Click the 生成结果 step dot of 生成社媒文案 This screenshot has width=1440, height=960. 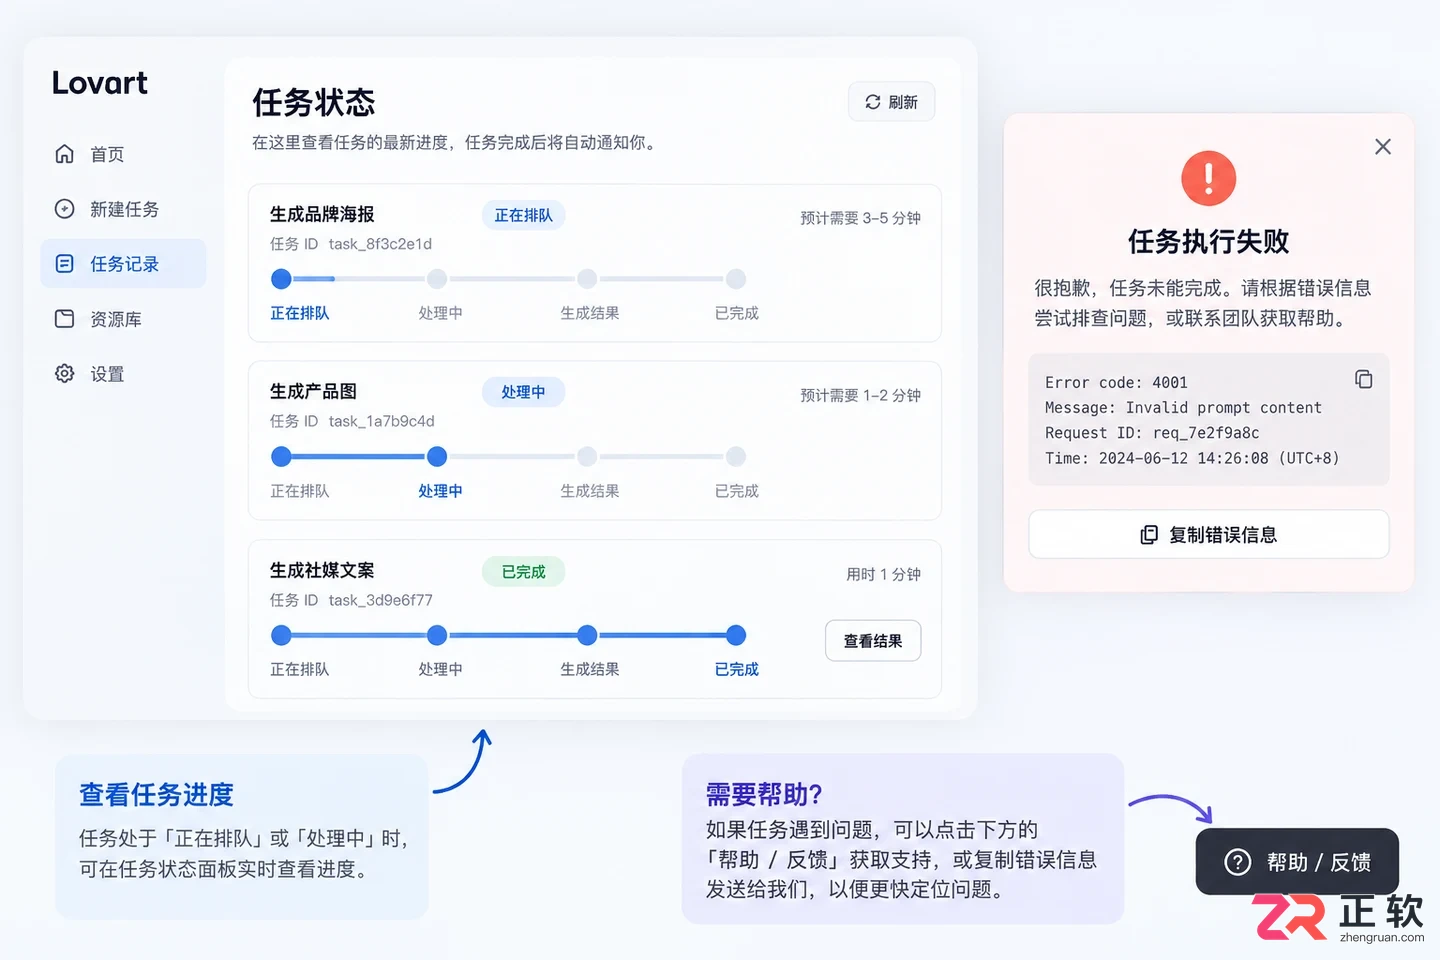[x=587, y=635]
